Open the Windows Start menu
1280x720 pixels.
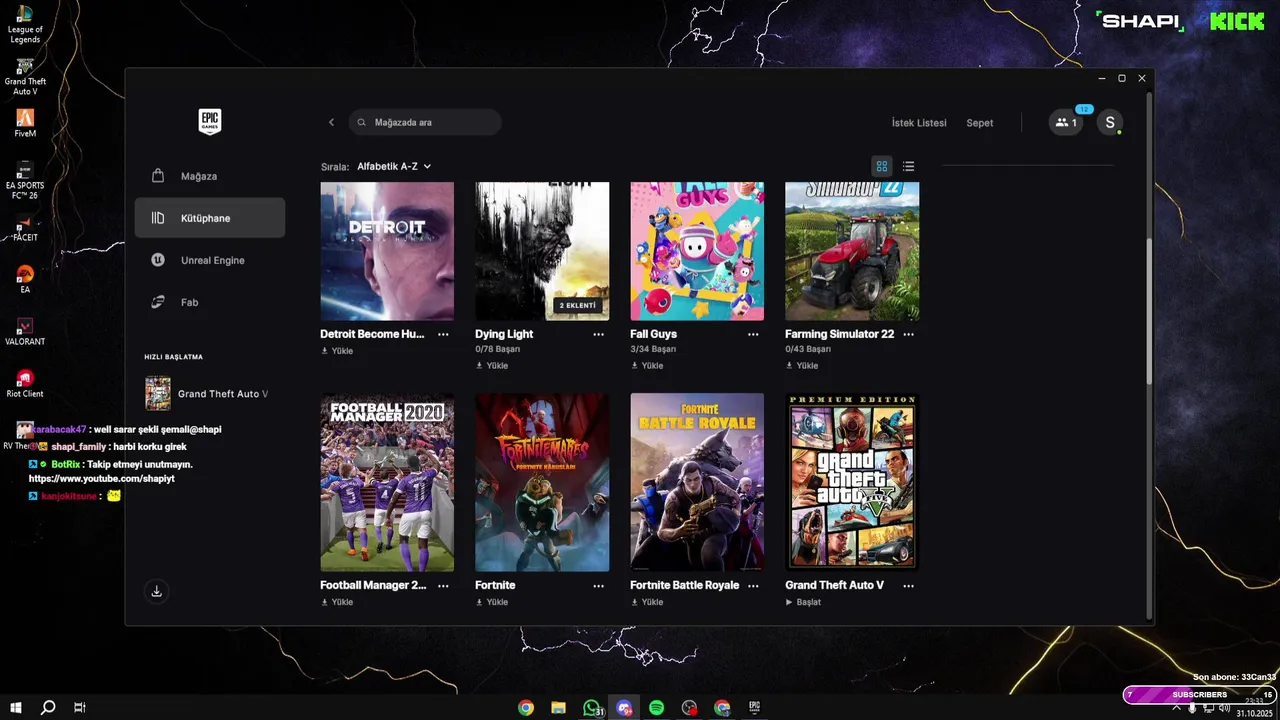[x=16, y=707]
